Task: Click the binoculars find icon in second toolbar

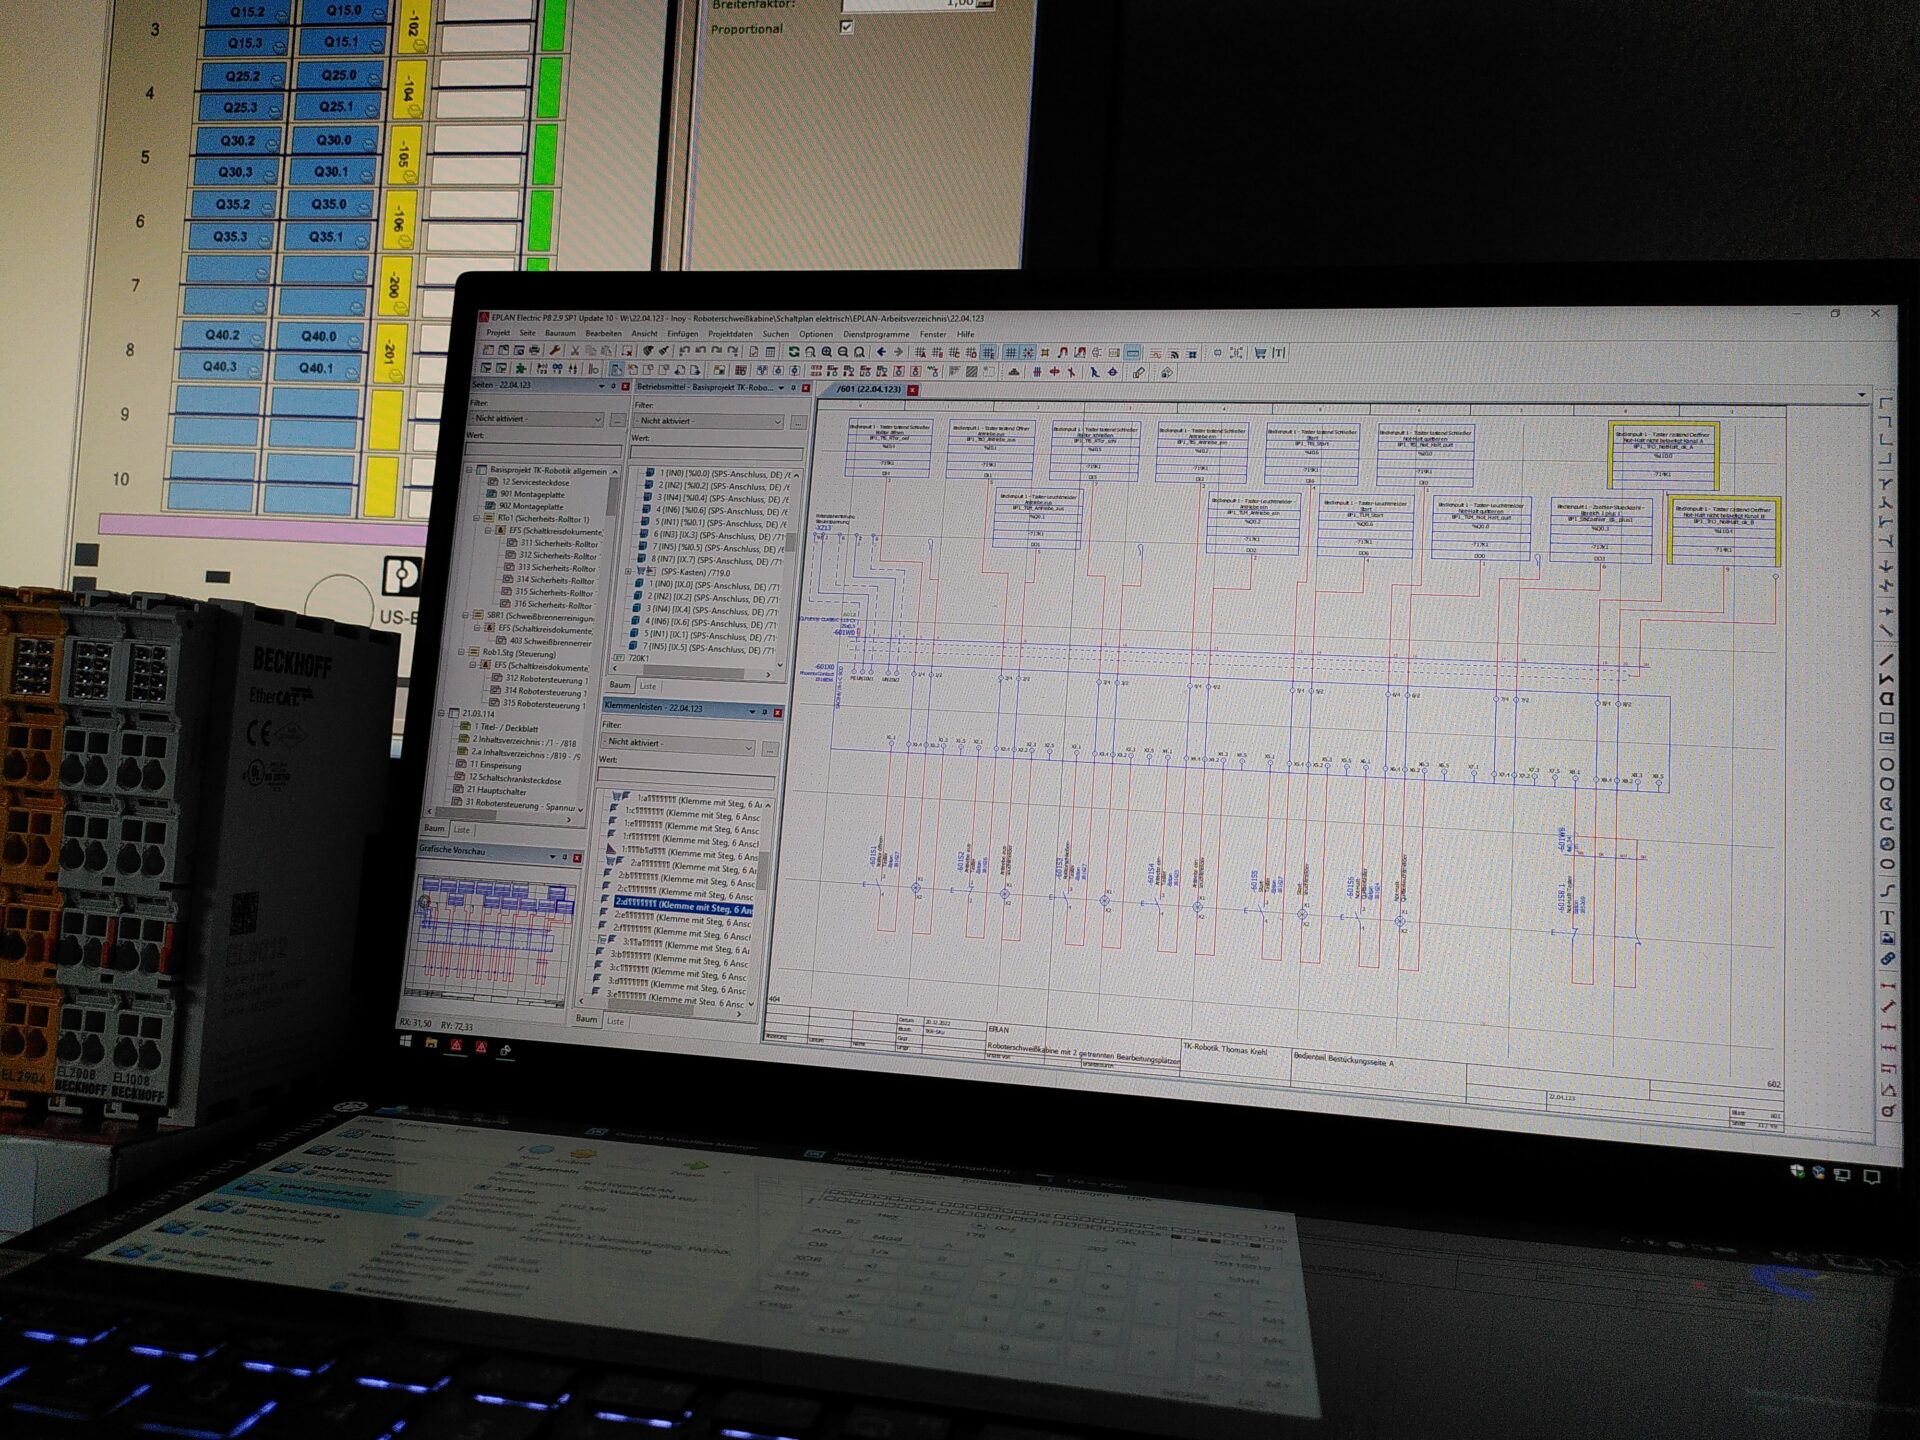Action: [557, 369]
